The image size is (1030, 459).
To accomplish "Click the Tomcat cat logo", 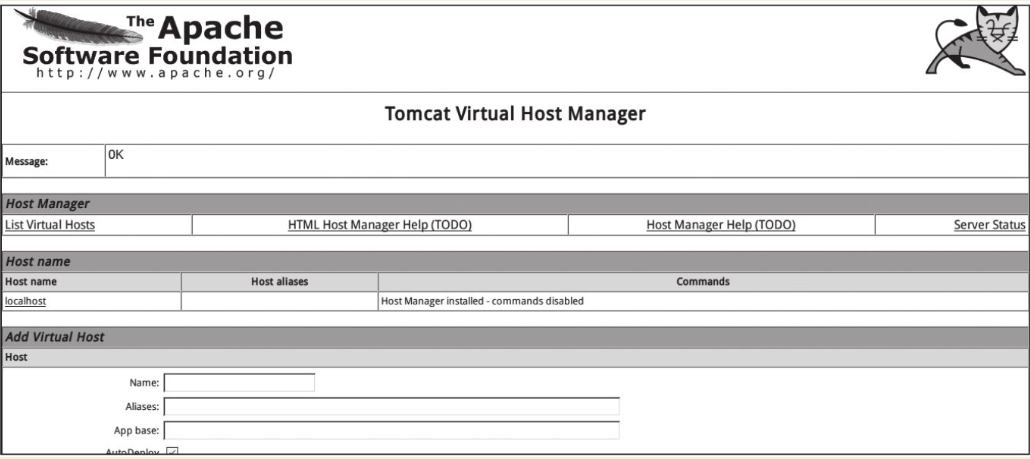I will click(x=974, y=41).
